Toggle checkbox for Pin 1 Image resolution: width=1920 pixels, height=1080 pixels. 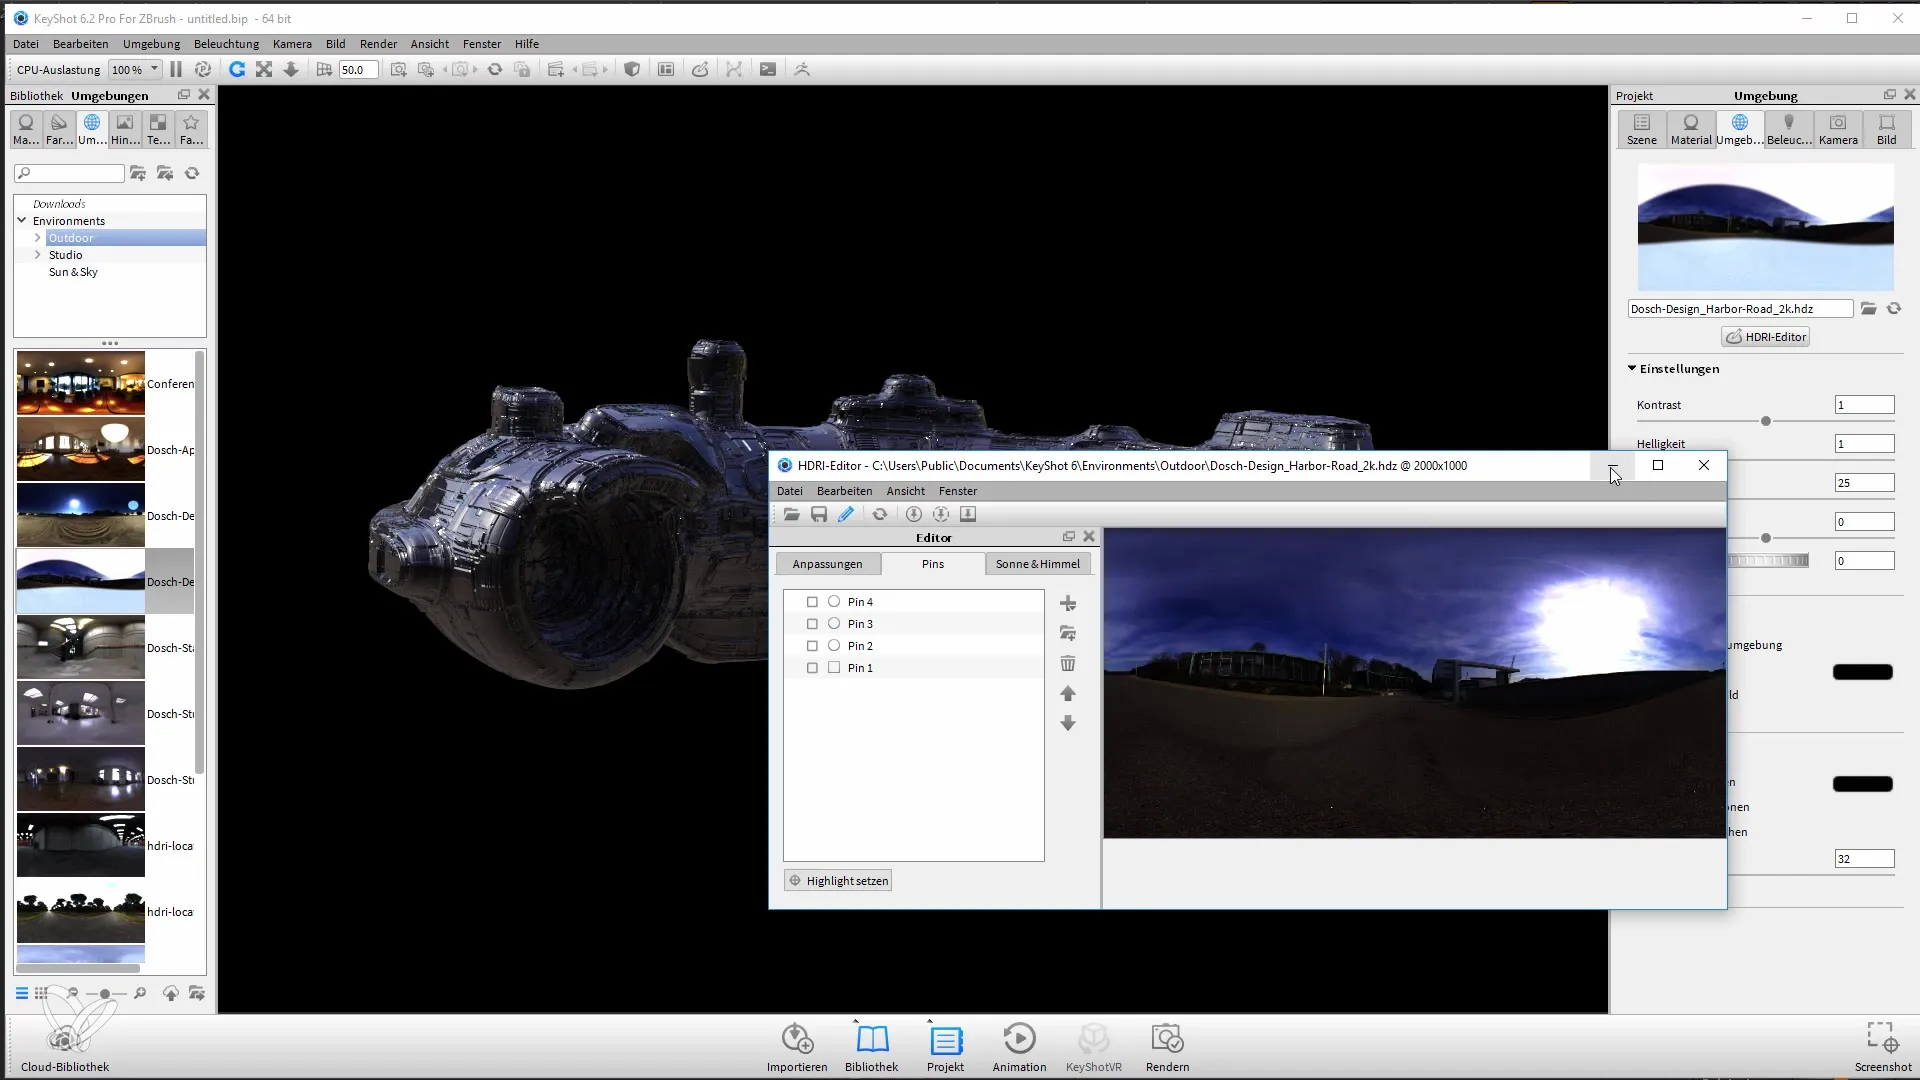[x=812, y=668]
